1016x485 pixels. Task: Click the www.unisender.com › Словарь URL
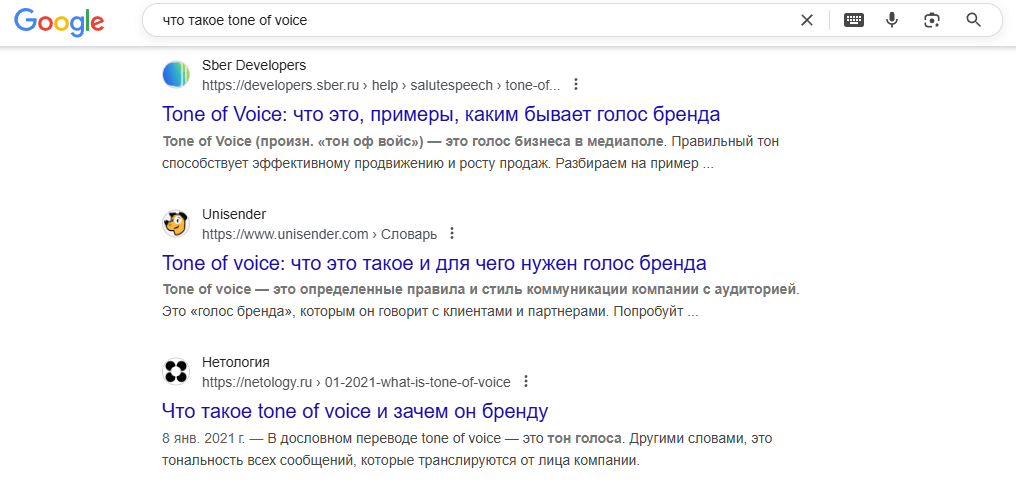[x=319, y=234]
